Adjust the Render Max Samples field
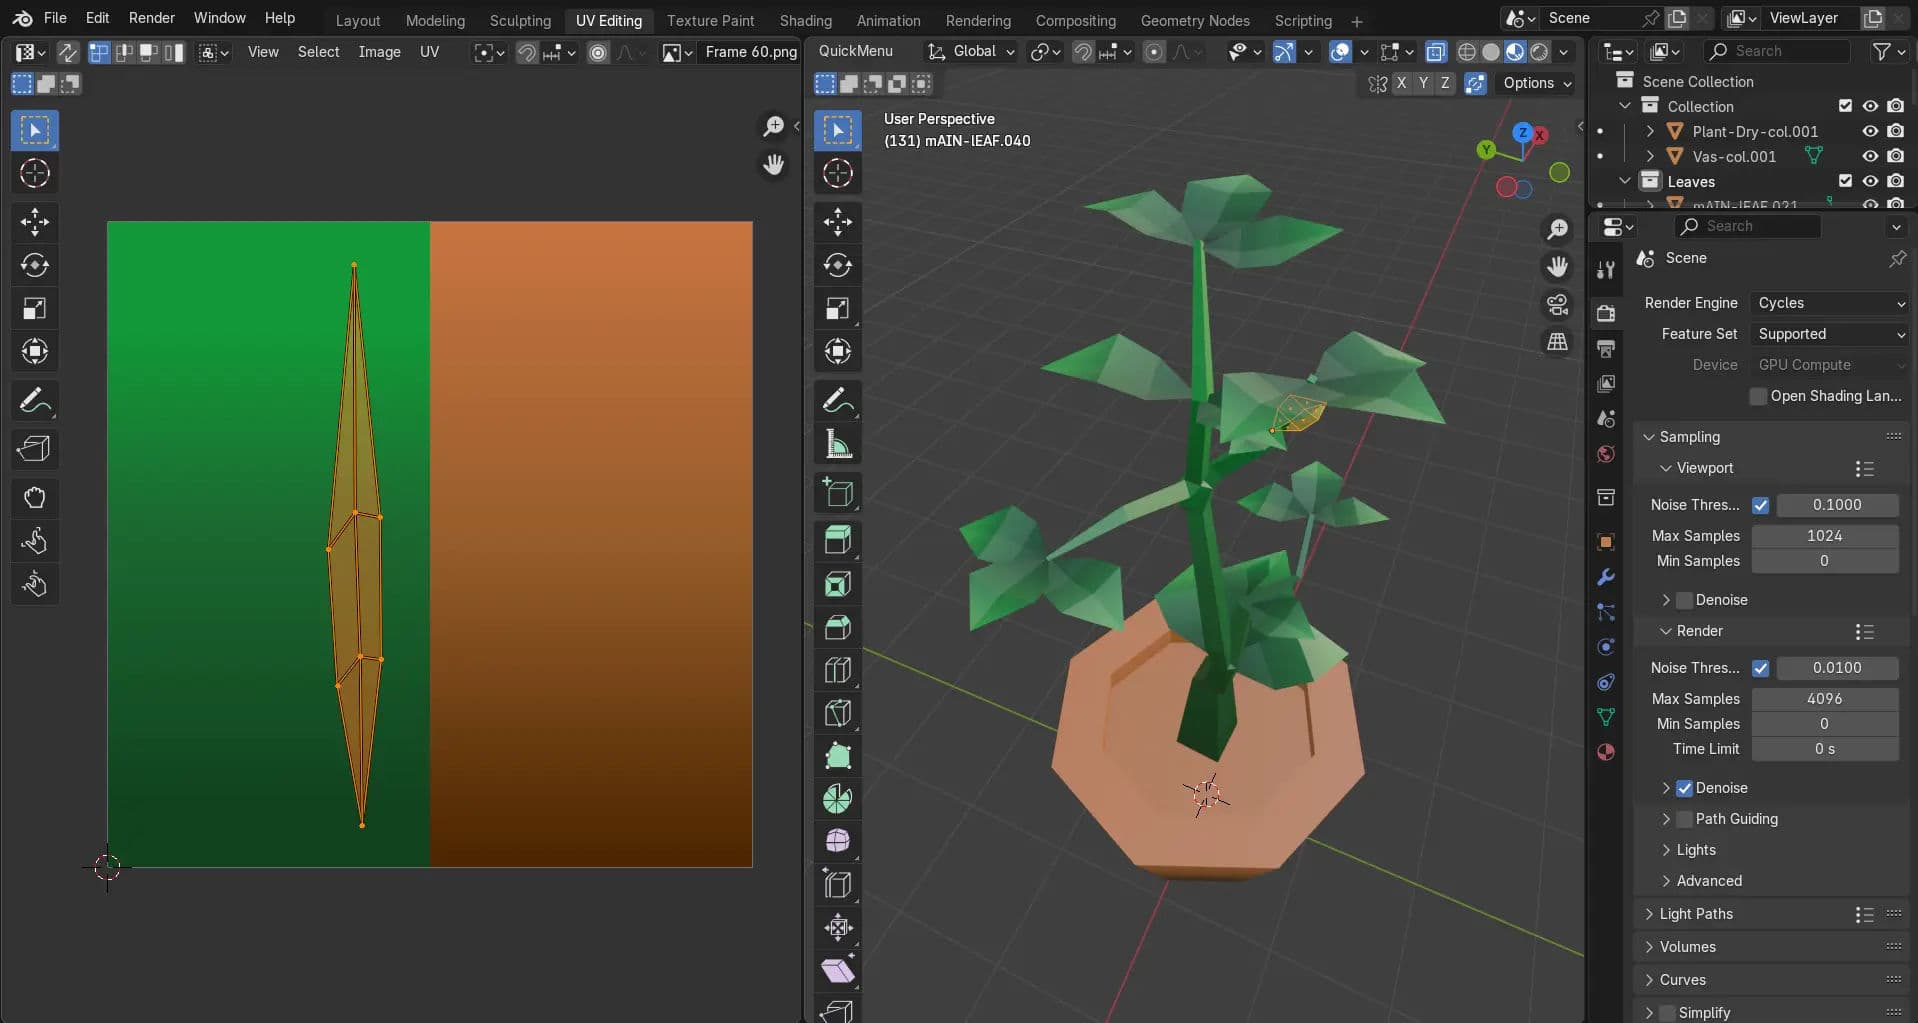1918x1023 pixels. 1824,699
